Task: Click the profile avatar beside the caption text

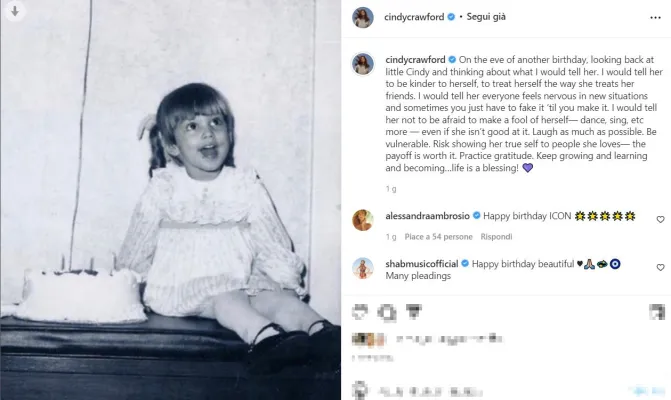Action: pos(362,65)
